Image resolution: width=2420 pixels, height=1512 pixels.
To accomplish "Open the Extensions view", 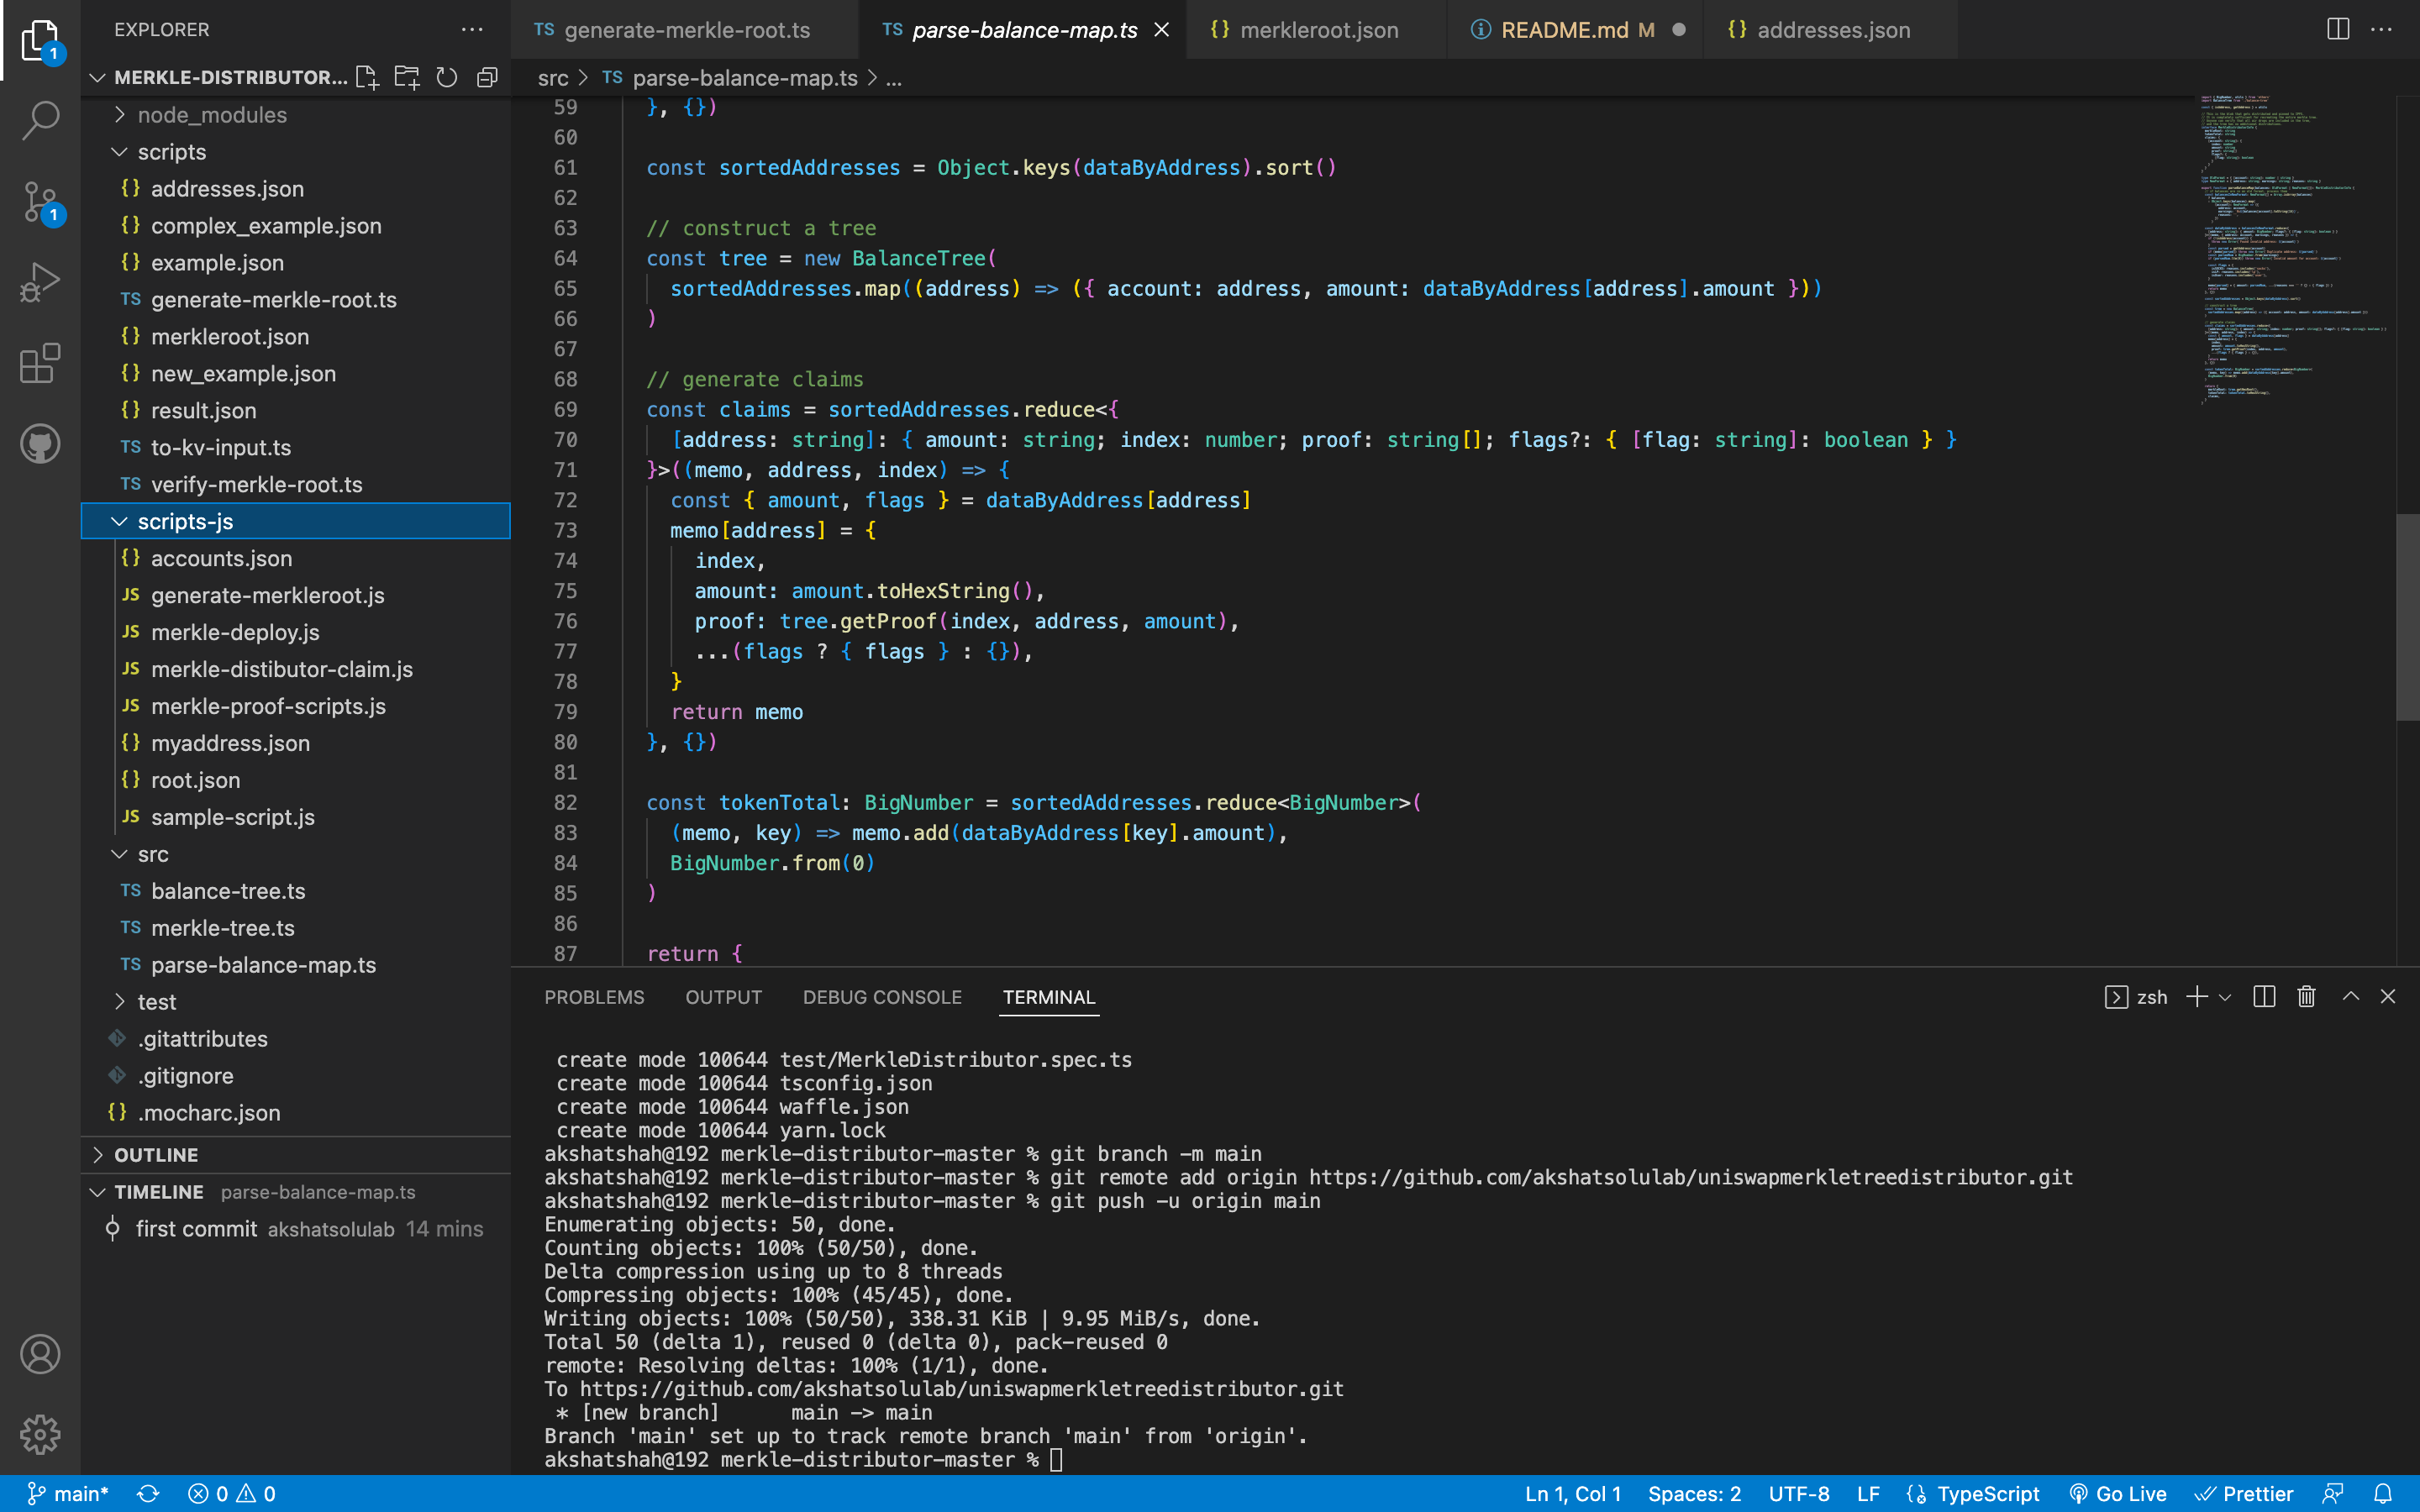I will point(39,363).
